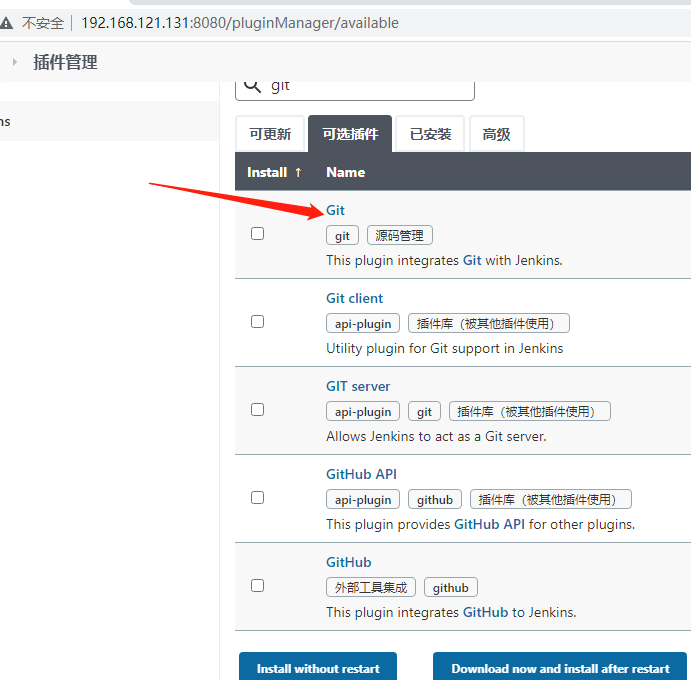Click 'Allows Jenkins to act as a Git server.' text
Screen dimensions: 691x680
pyautogui.click(x=436, y=436)
